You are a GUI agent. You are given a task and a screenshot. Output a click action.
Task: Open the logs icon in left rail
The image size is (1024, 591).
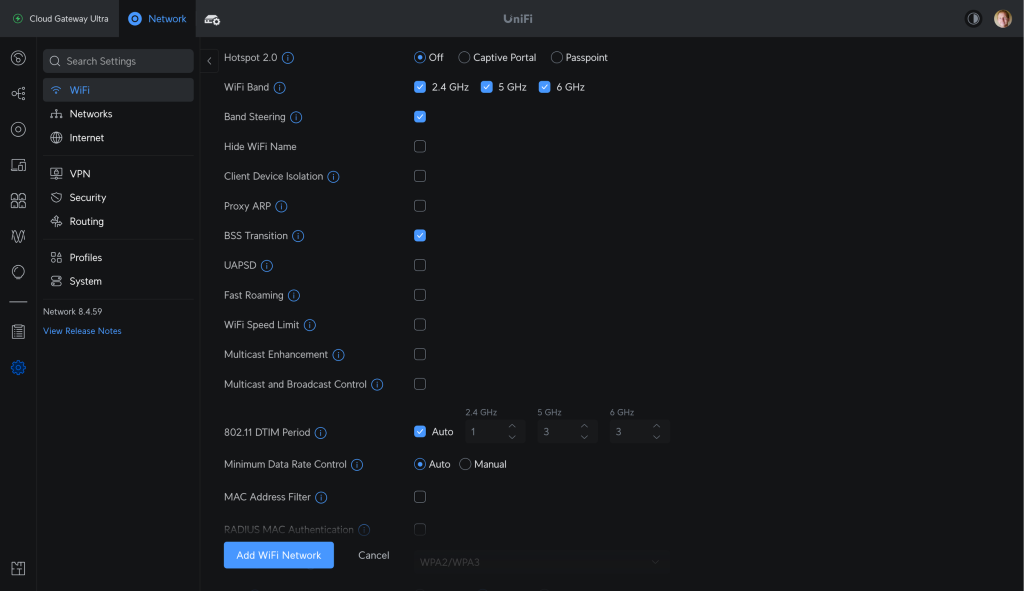pos(18,332)
